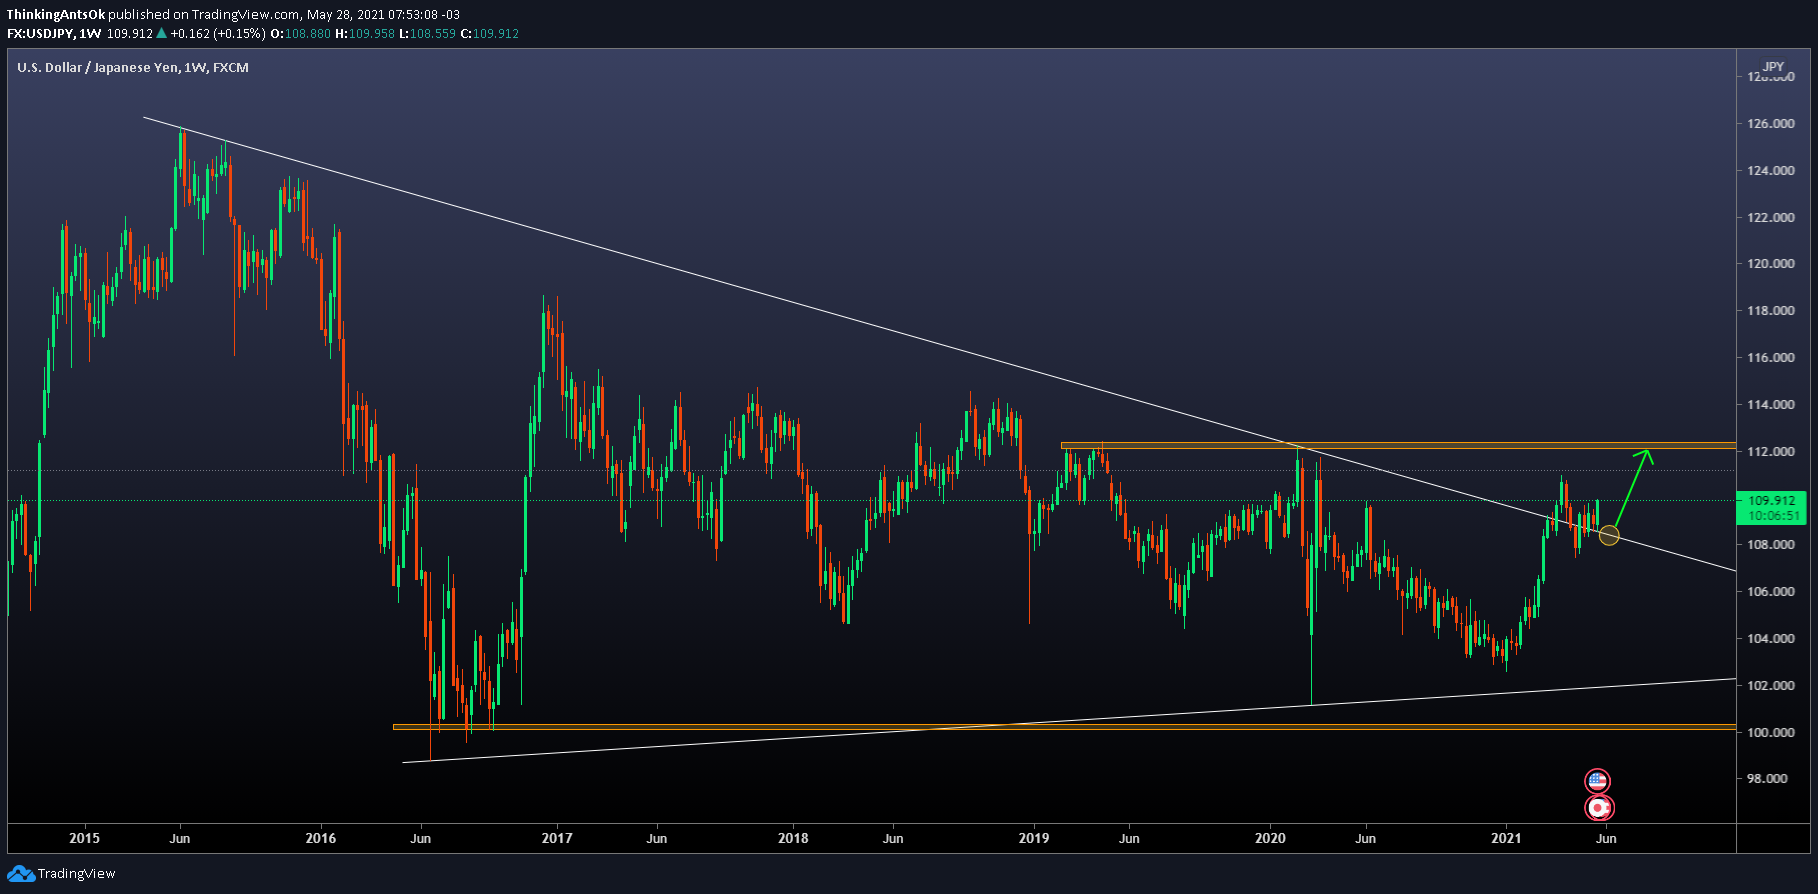Viewport: 1818px width, 894px height.
Task: Click the 112.000 price axis label
Action: pyautogui.click(x=1770, y=452)
